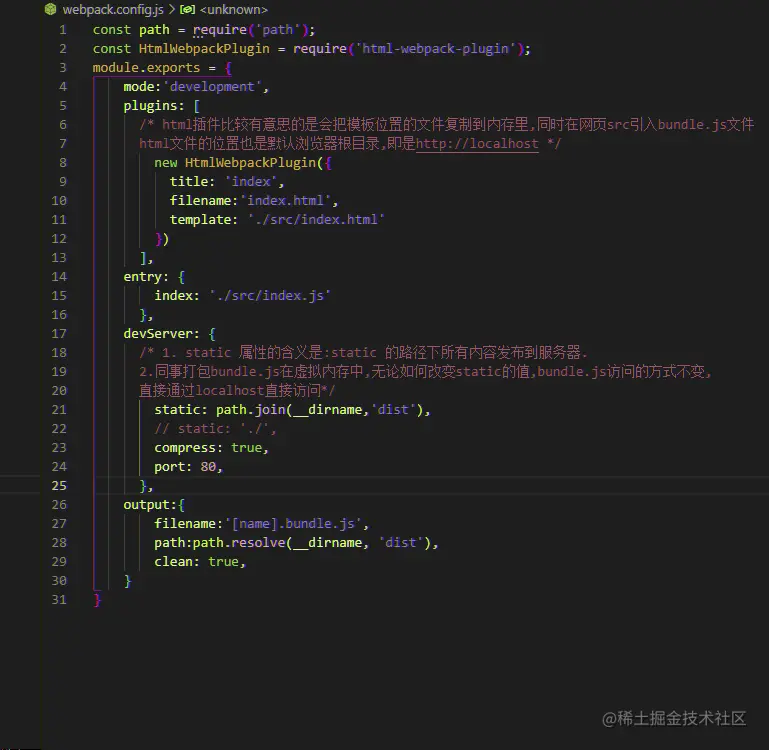Click filename:'index.html' on line 10
Viewport: 769px width, 750px height.
[253, 201]
